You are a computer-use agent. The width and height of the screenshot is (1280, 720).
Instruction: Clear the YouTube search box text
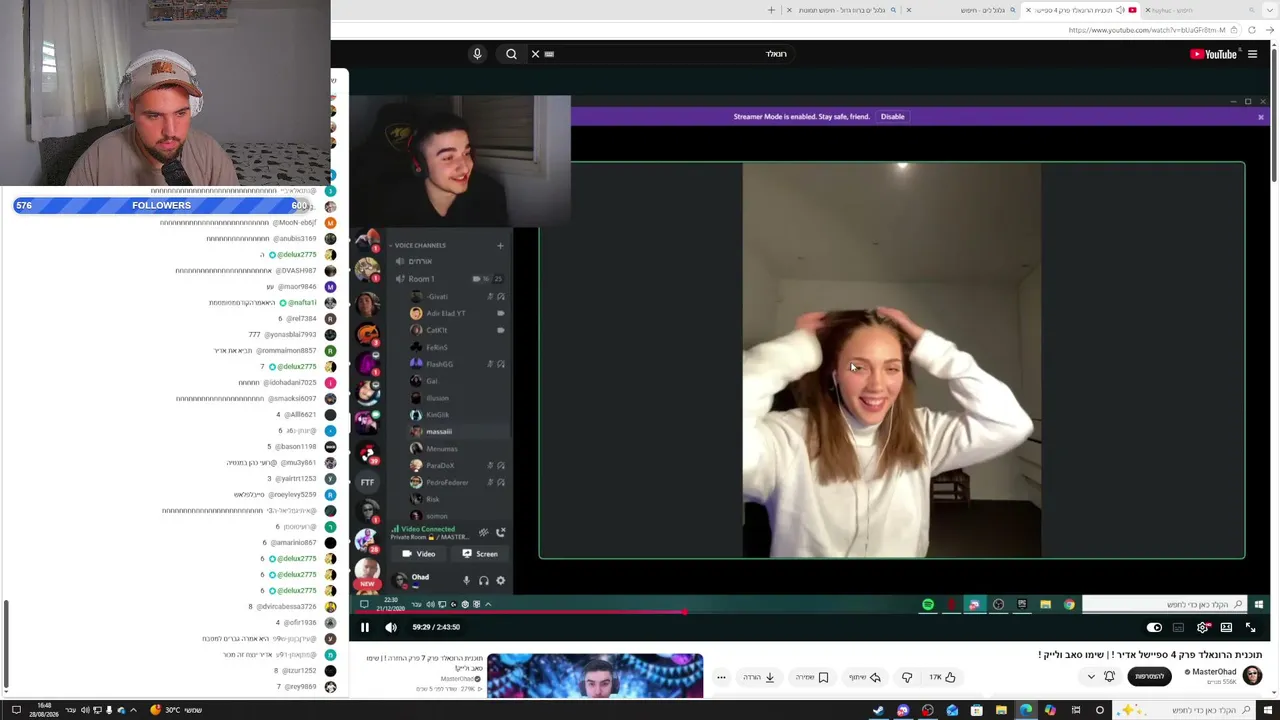point(535,54)
